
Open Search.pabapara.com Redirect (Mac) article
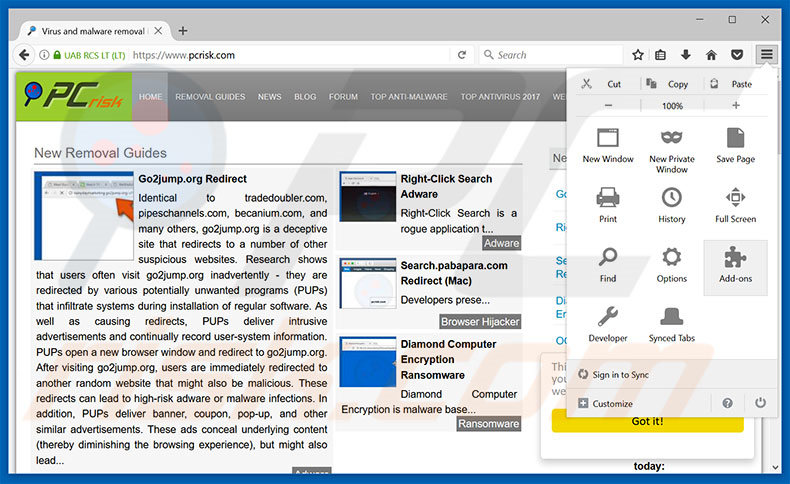tap(454, 273)
